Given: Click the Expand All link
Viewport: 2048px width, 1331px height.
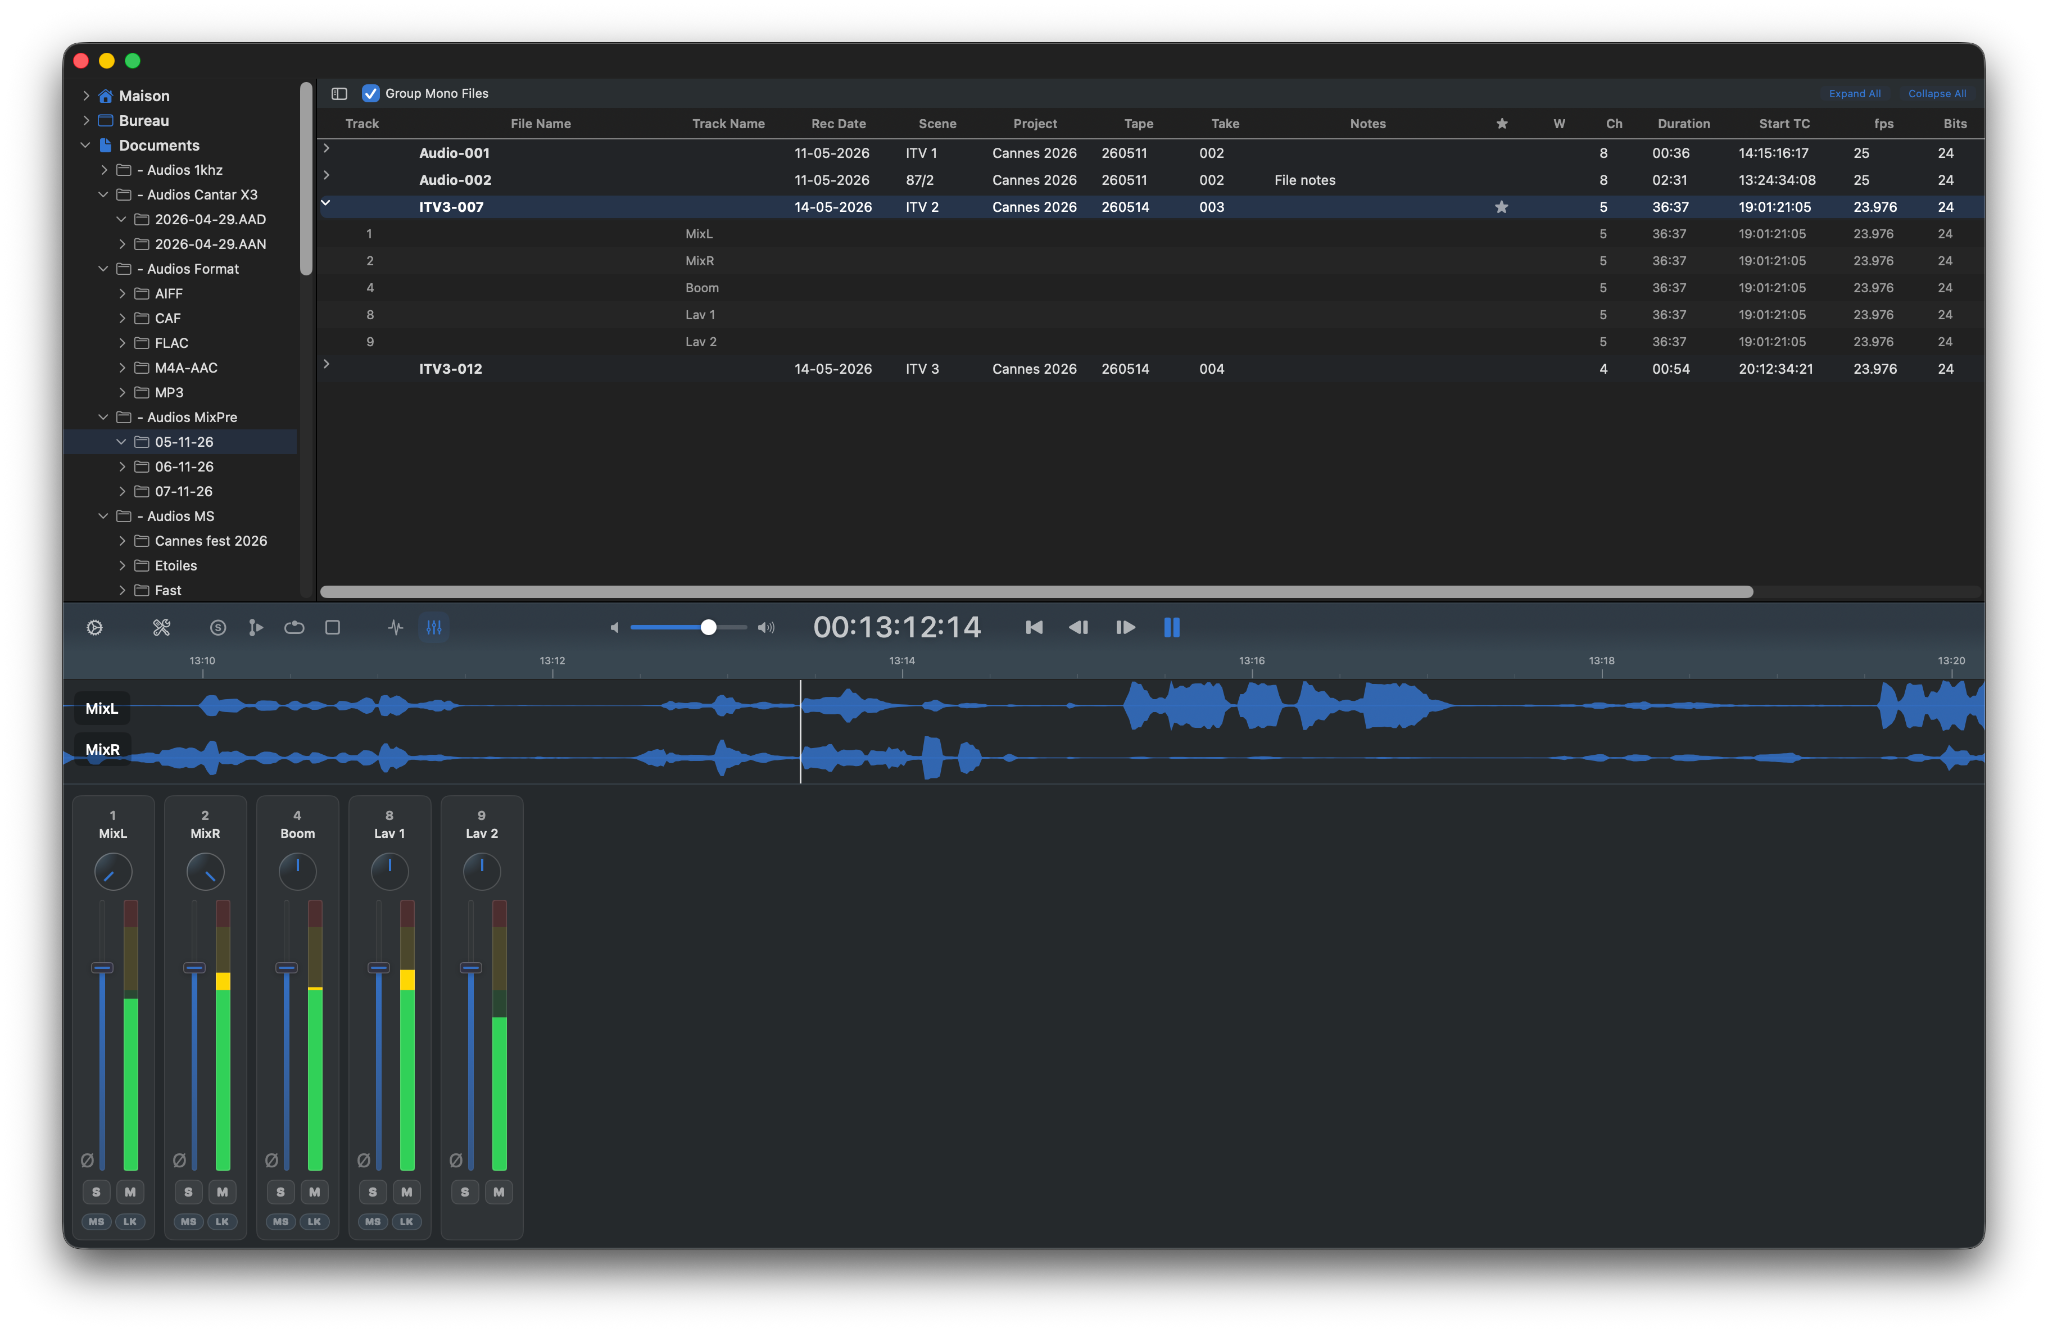Looking at the screenshot, I should click(x=1855, y=94).
